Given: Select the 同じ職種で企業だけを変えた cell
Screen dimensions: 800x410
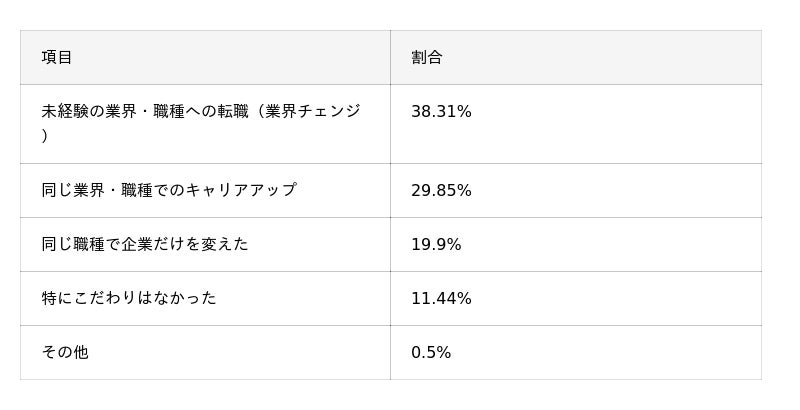Looking at the screenshot, I should tap(145, 244).
